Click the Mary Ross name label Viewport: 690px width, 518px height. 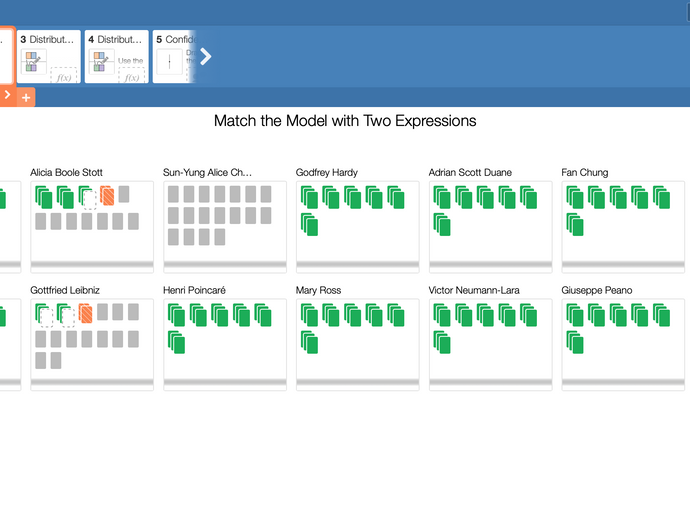pyautogui.click(x=319, y=290)
